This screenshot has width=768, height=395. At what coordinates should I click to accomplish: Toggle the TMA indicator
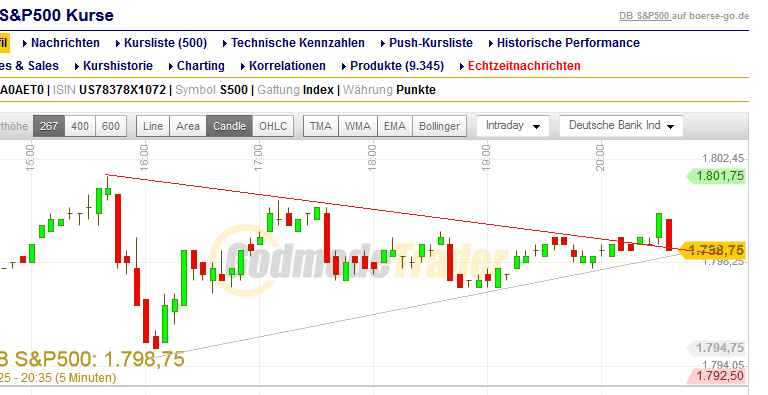(321, 126)
